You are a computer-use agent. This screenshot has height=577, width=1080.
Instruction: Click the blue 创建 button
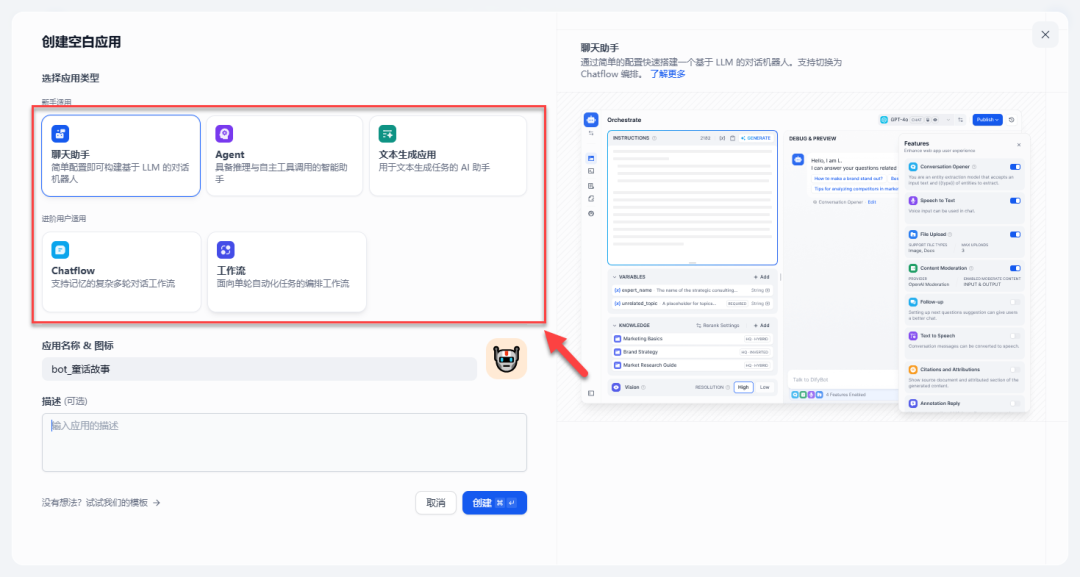[495, 503]
